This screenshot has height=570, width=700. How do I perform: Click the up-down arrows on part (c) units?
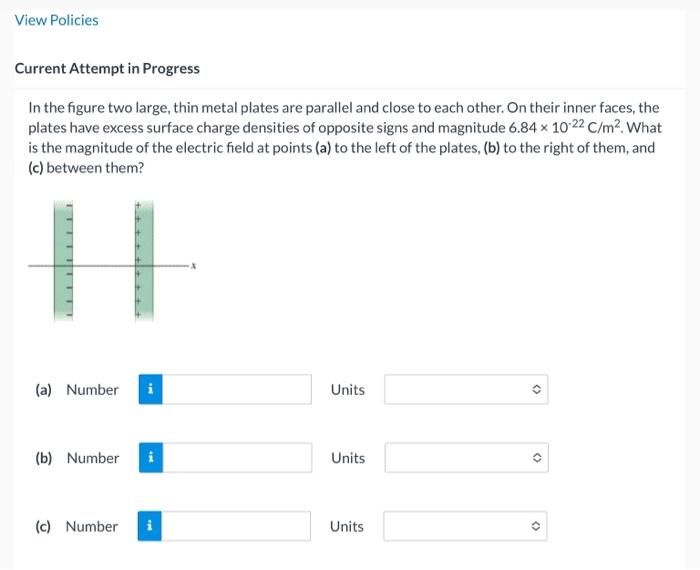(x=536, y=526)
